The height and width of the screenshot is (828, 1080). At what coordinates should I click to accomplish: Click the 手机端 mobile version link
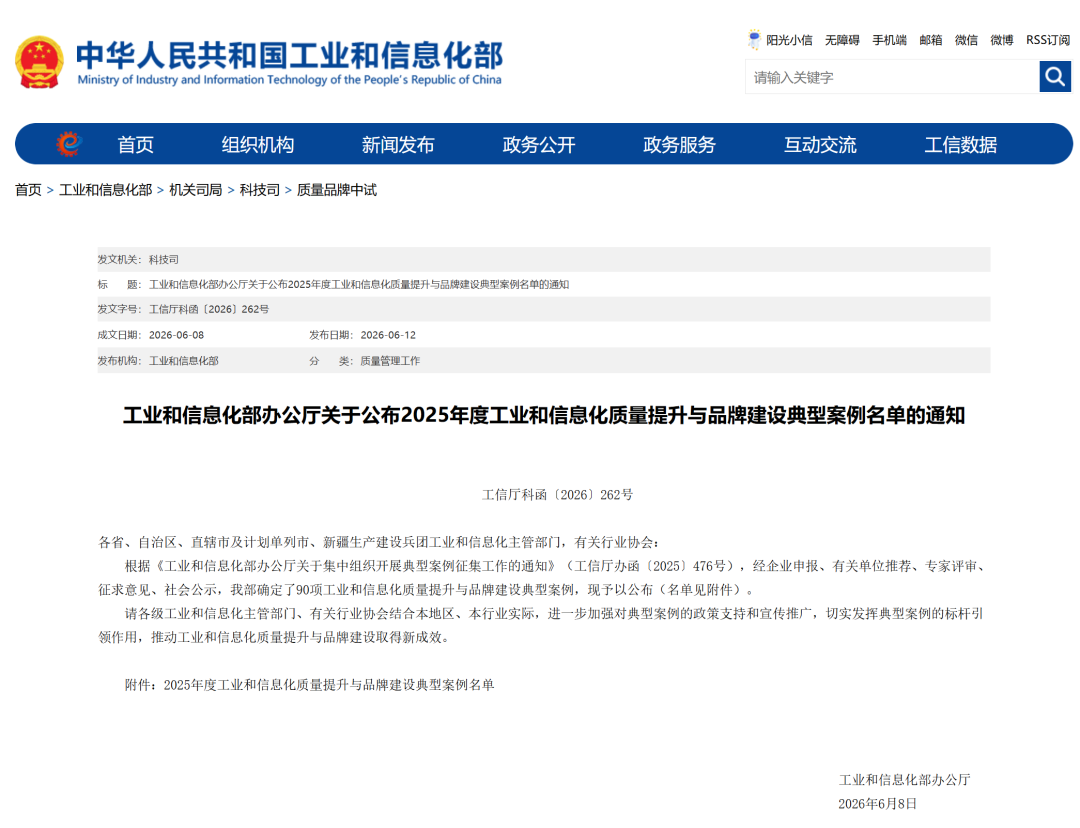(889, 40)
